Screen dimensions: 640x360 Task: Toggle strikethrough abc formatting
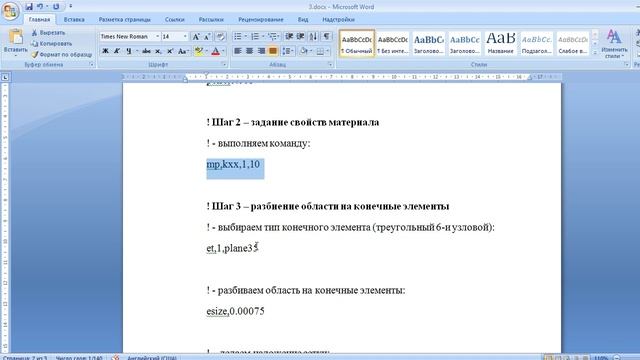147,51
